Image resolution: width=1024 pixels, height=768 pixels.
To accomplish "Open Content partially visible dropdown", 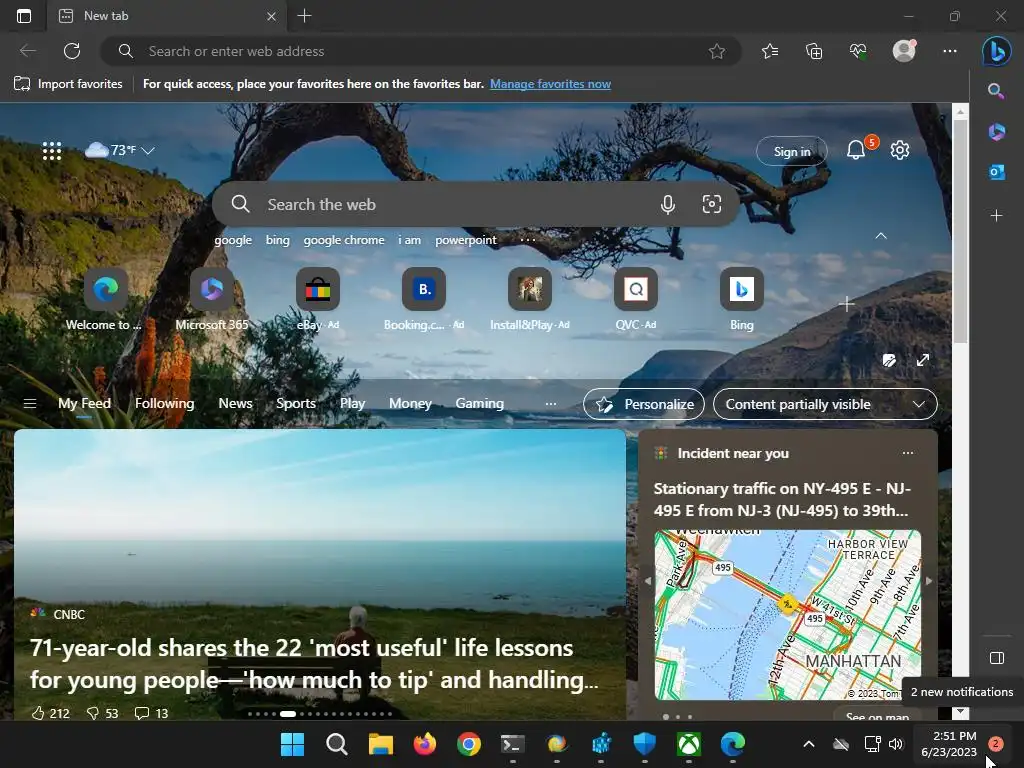I will point(825,404).
